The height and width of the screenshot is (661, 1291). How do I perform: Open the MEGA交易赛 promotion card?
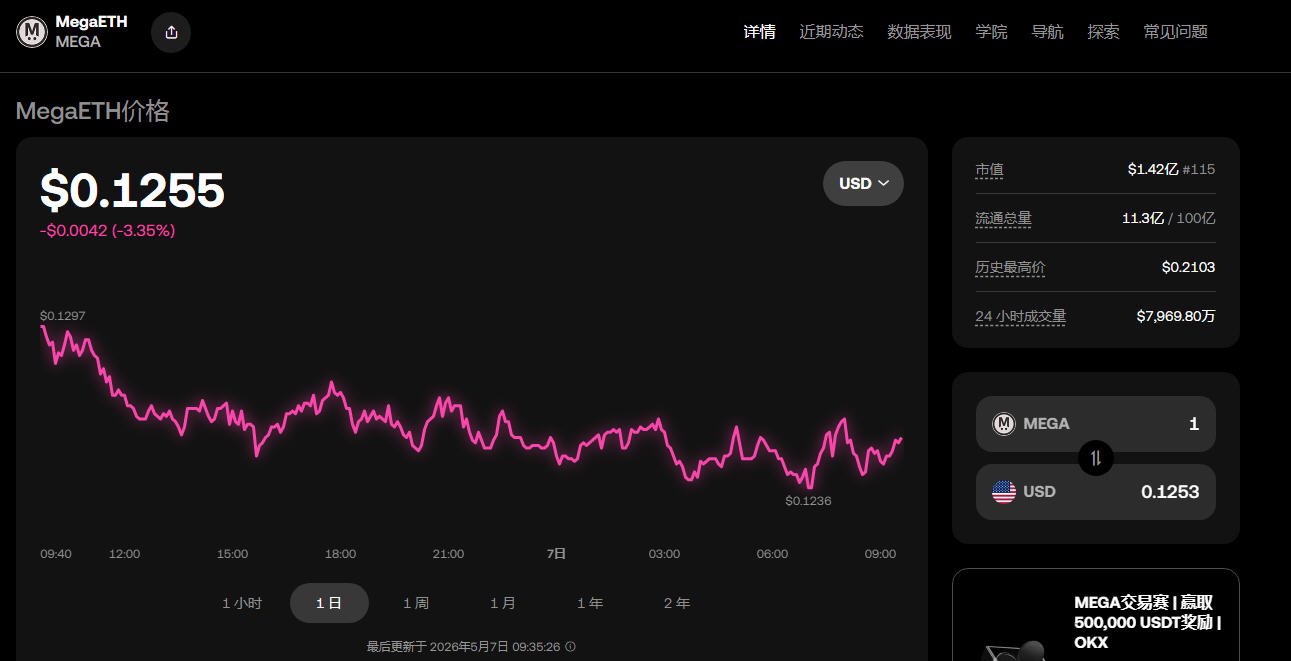1096,615
